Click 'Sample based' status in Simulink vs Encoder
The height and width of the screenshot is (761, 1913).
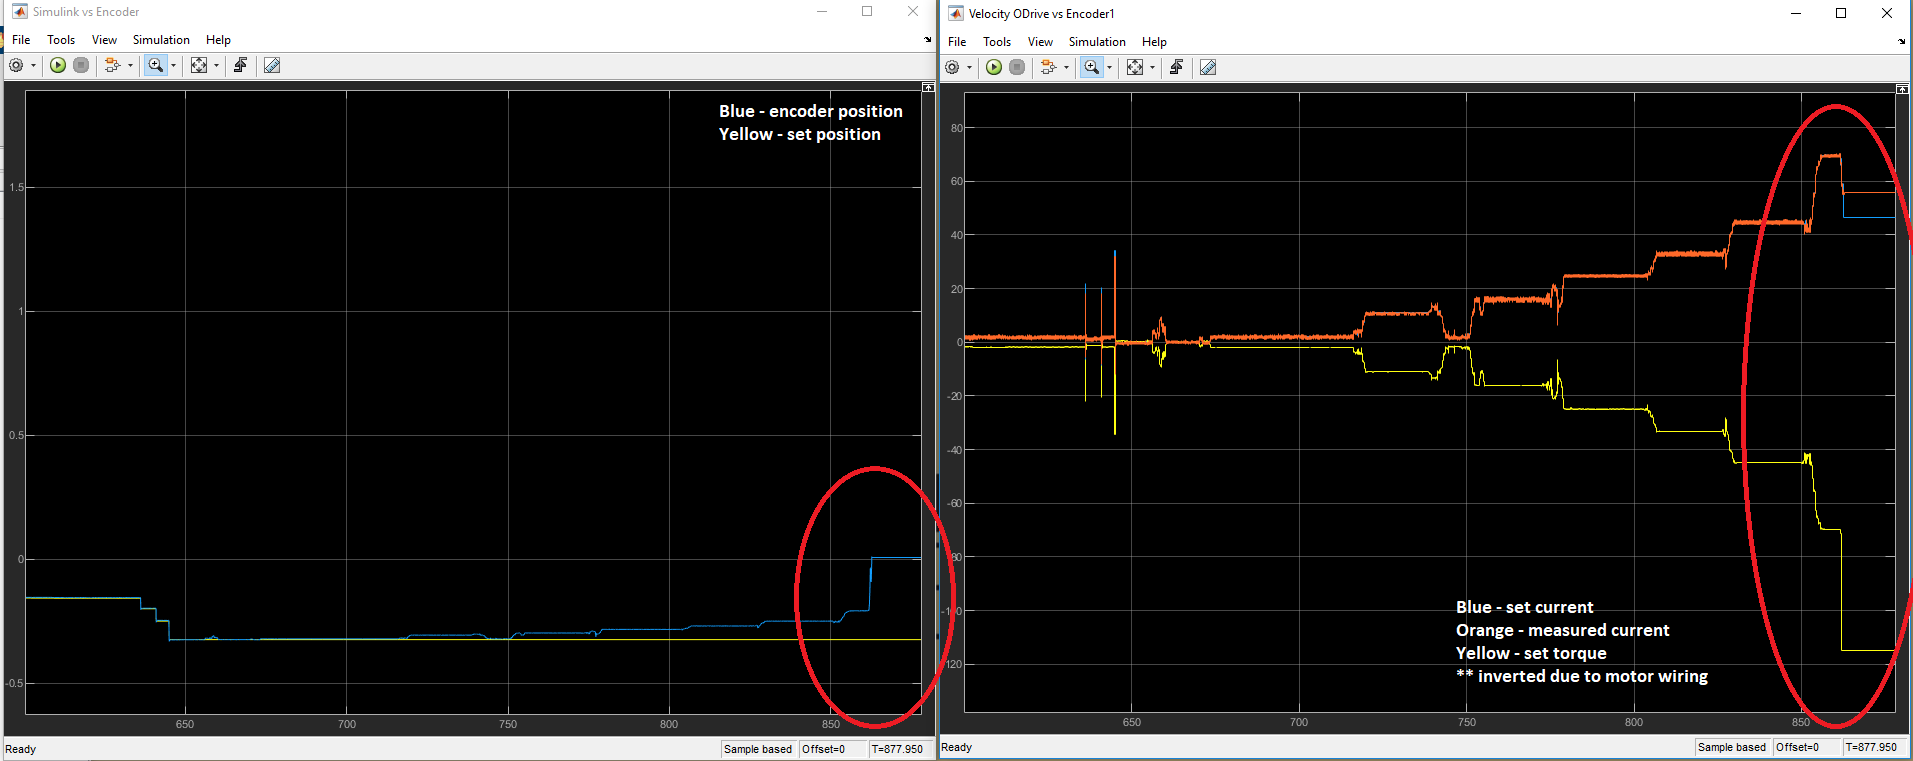[x=758, y=749]
